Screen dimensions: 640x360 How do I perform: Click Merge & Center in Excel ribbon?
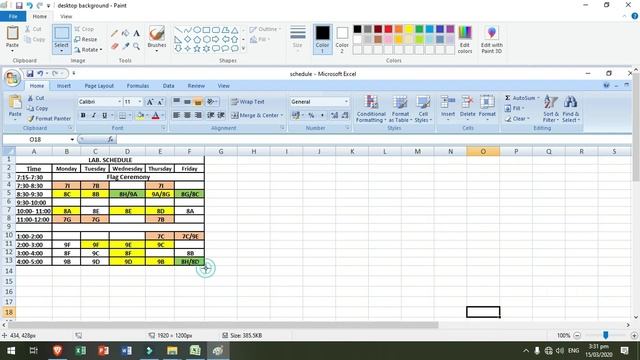tap(257, 116)
